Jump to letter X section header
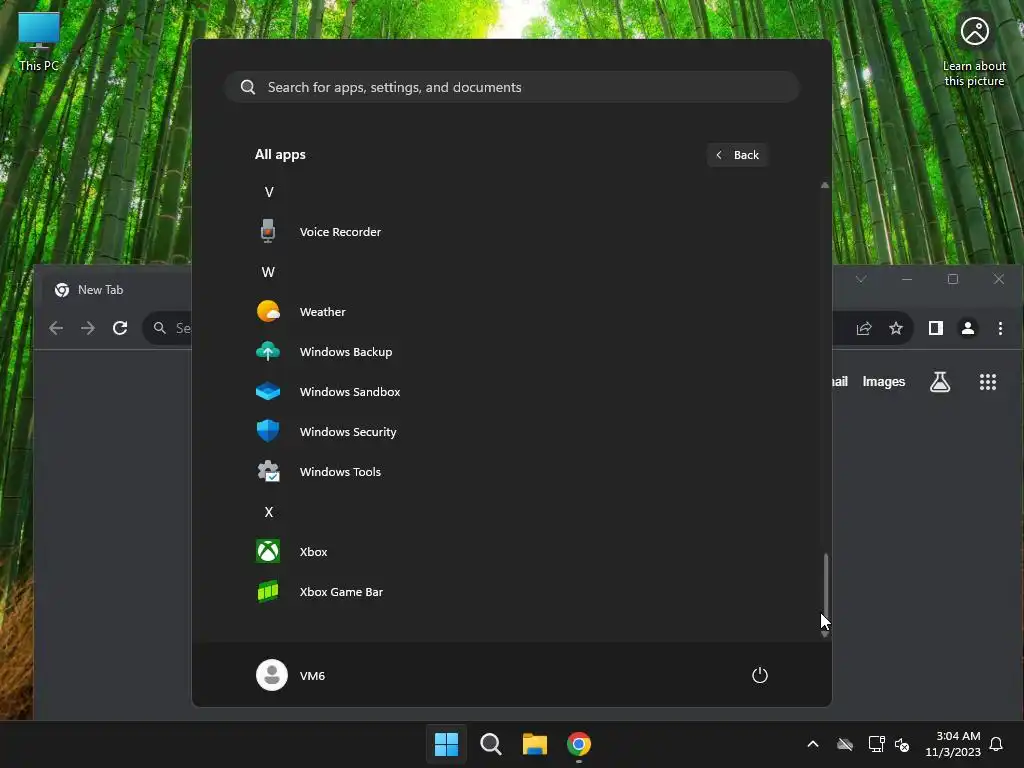The image size is (1024, 768). click(x=268, y=511)
